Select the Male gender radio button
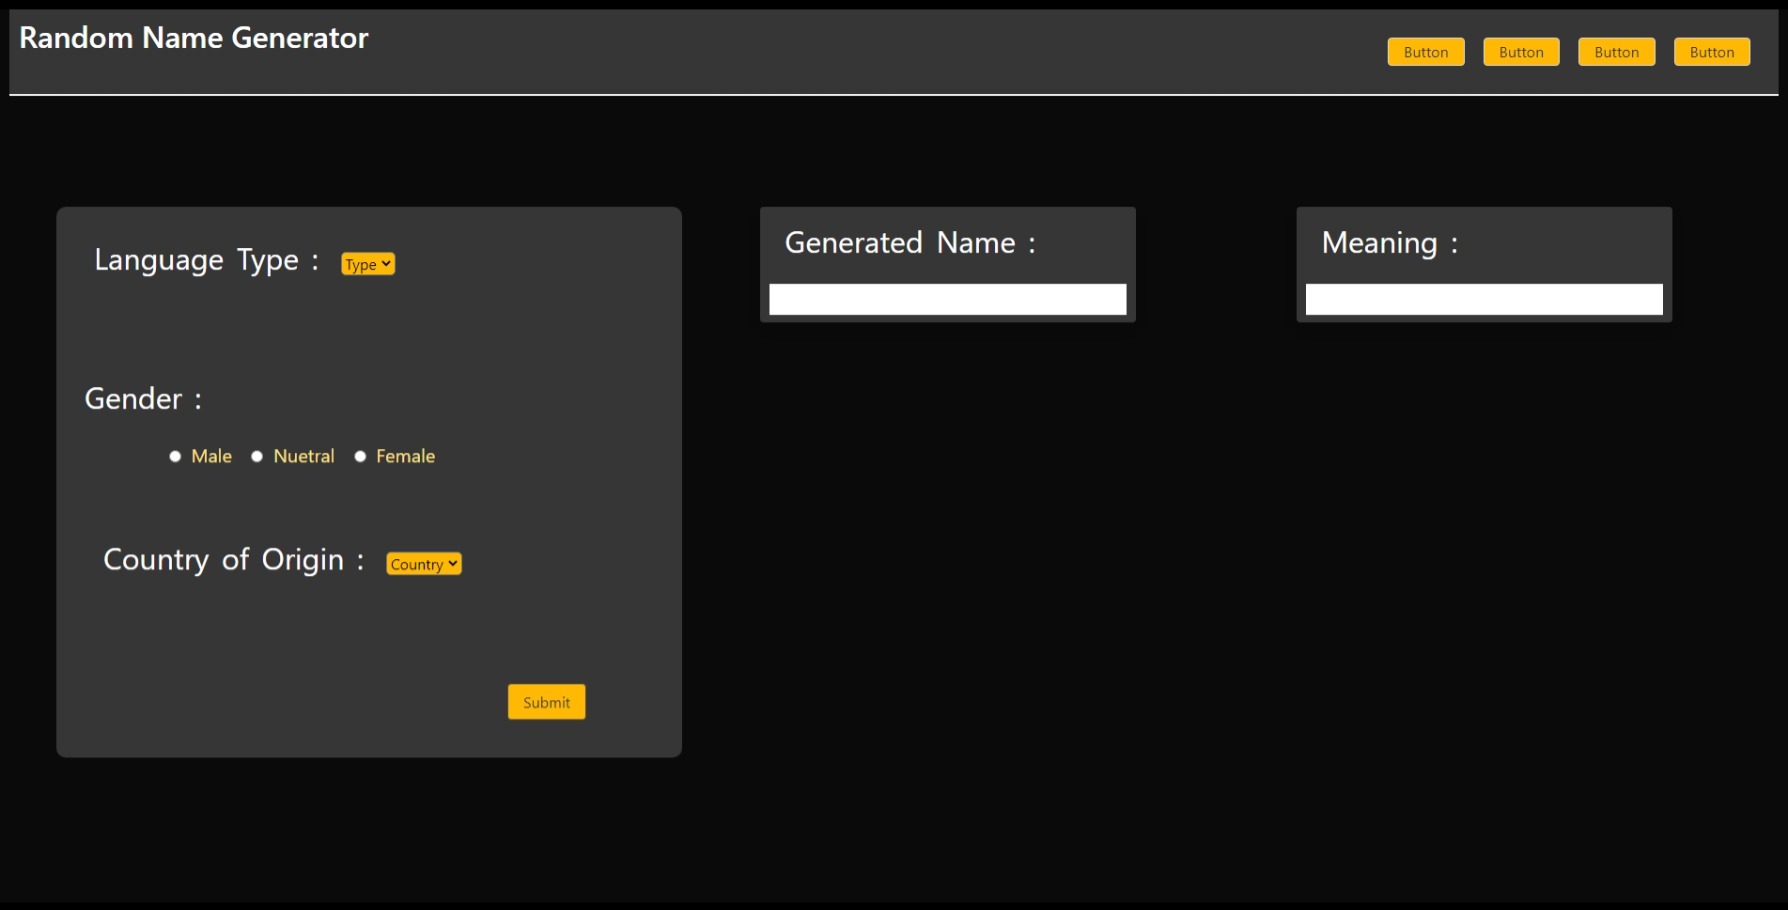This screenshot has width=1788, height=910. point(175,456)
